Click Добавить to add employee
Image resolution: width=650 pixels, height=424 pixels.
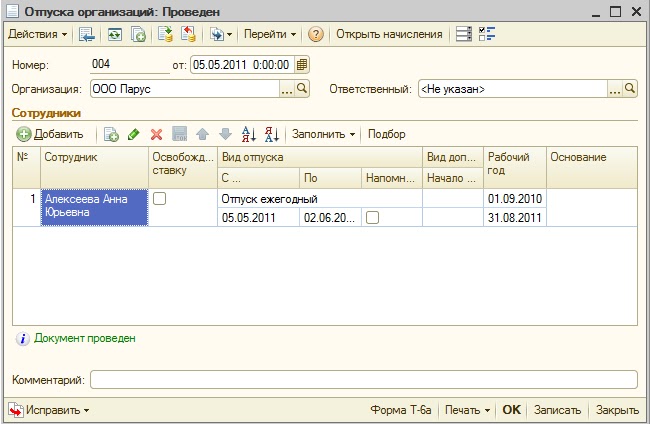tap(50, 134)
